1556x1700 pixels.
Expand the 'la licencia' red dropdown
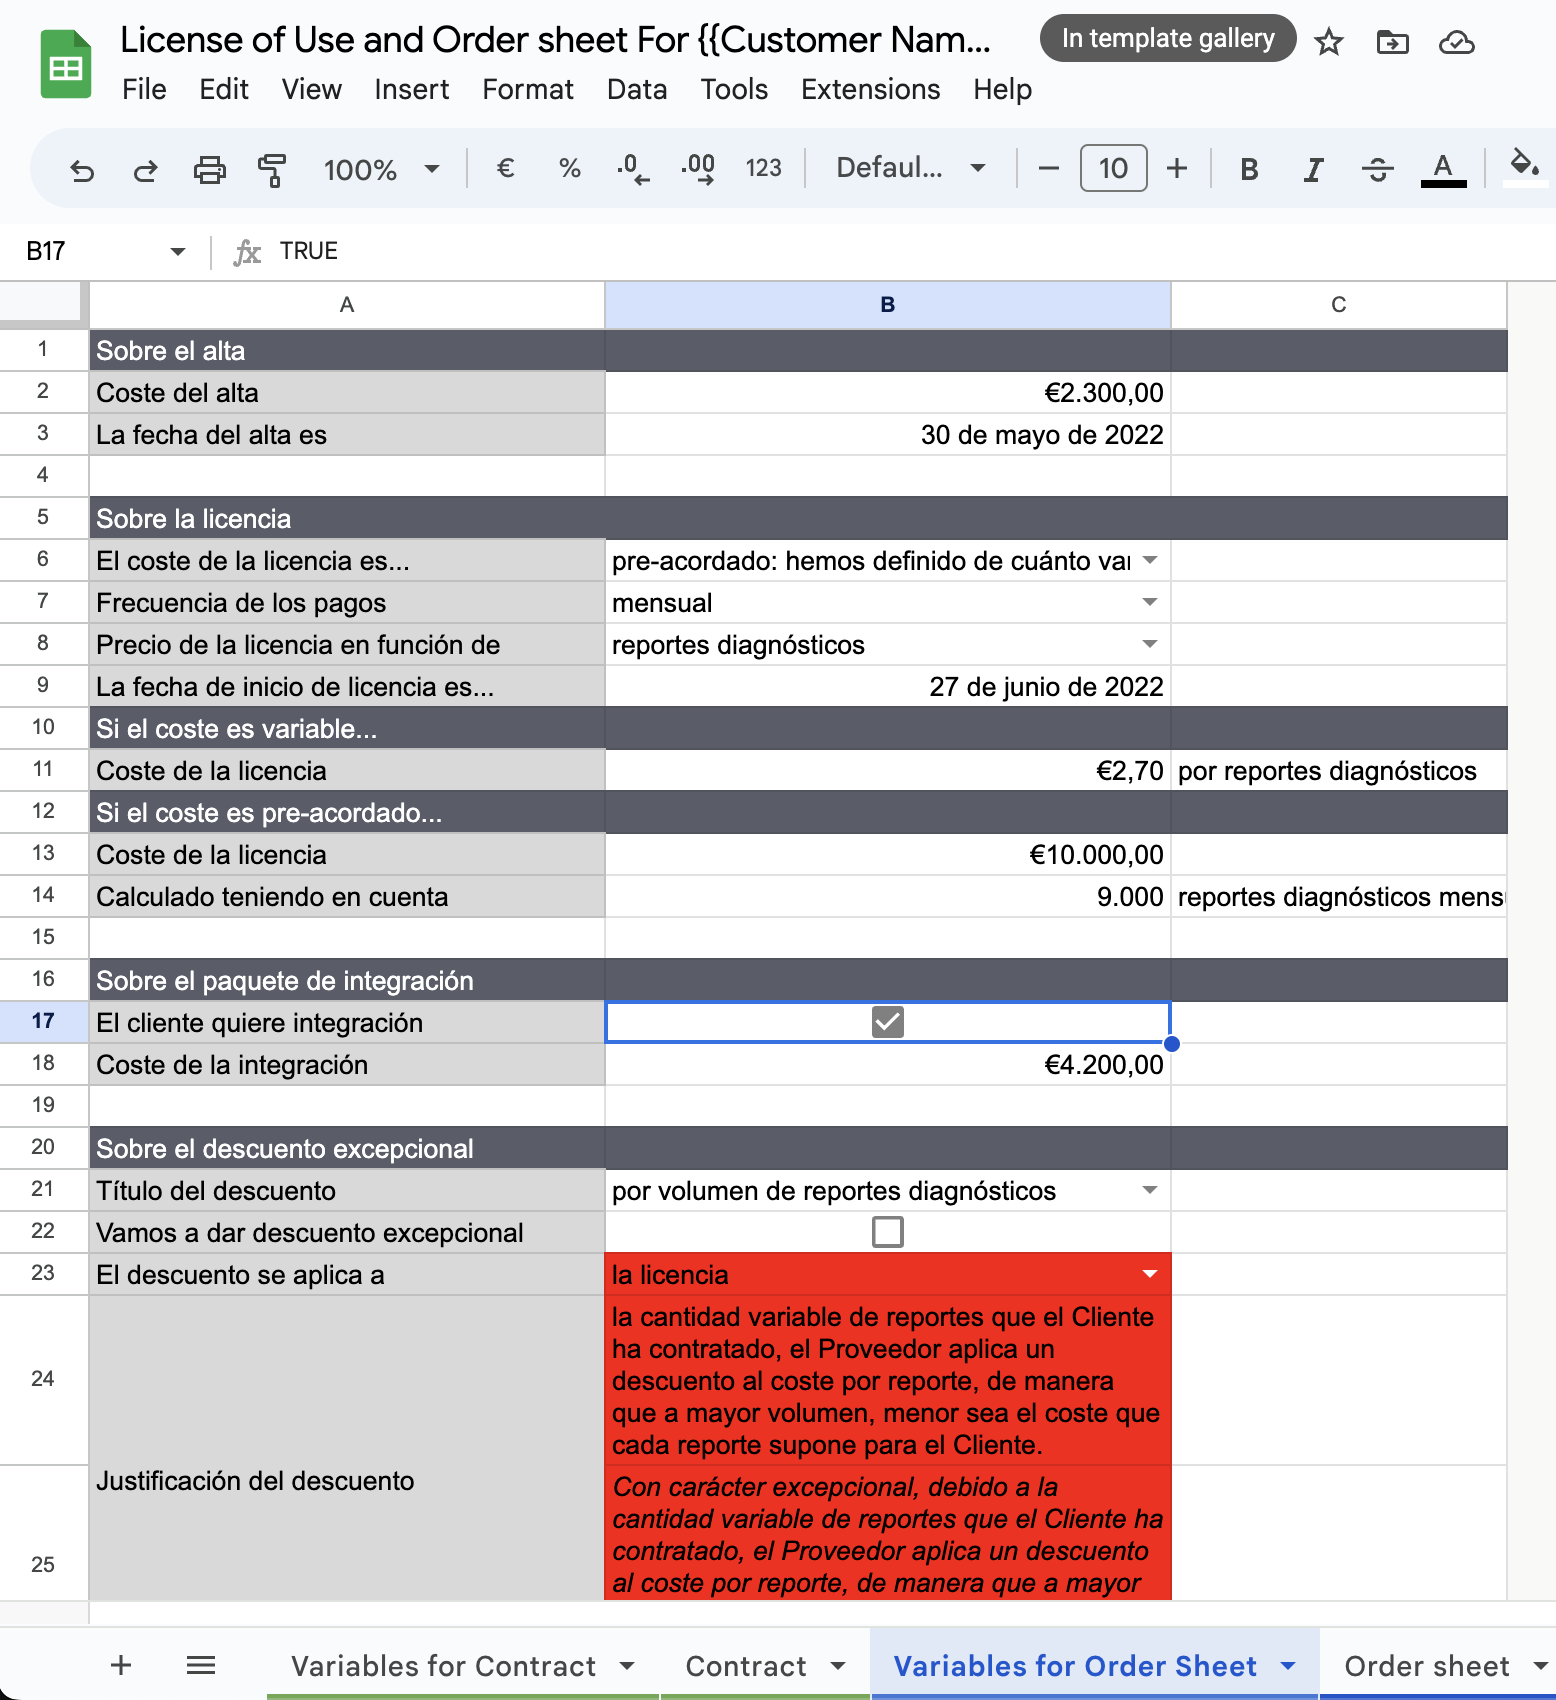pyautogui.click(x=1149, y=1274)
